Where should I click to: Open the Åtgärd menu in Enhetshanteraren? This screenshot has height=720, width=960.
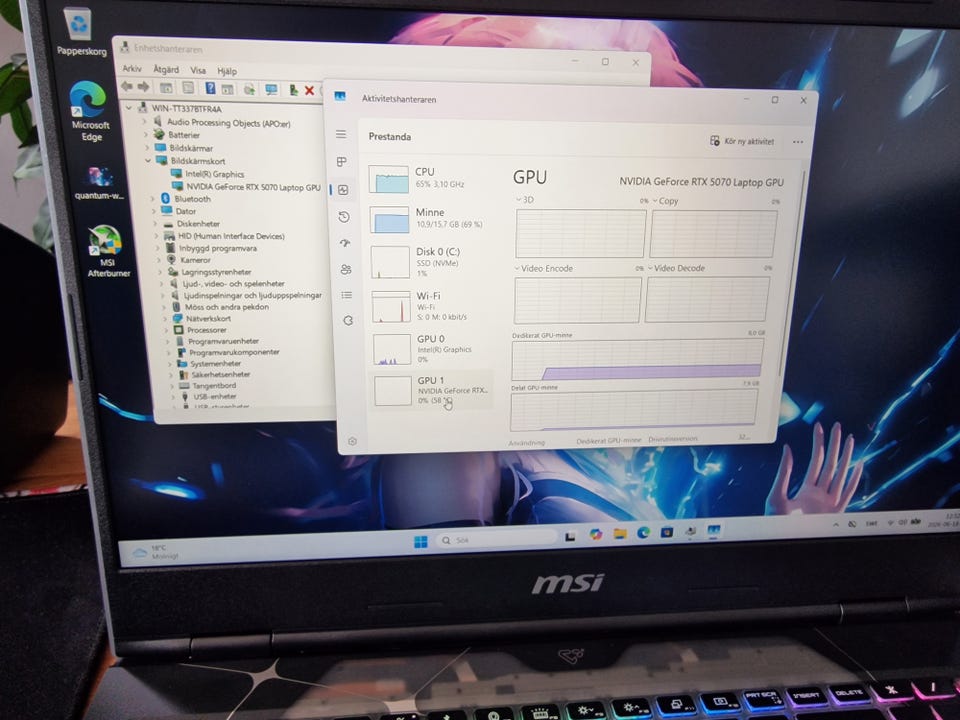click(166, 69)
